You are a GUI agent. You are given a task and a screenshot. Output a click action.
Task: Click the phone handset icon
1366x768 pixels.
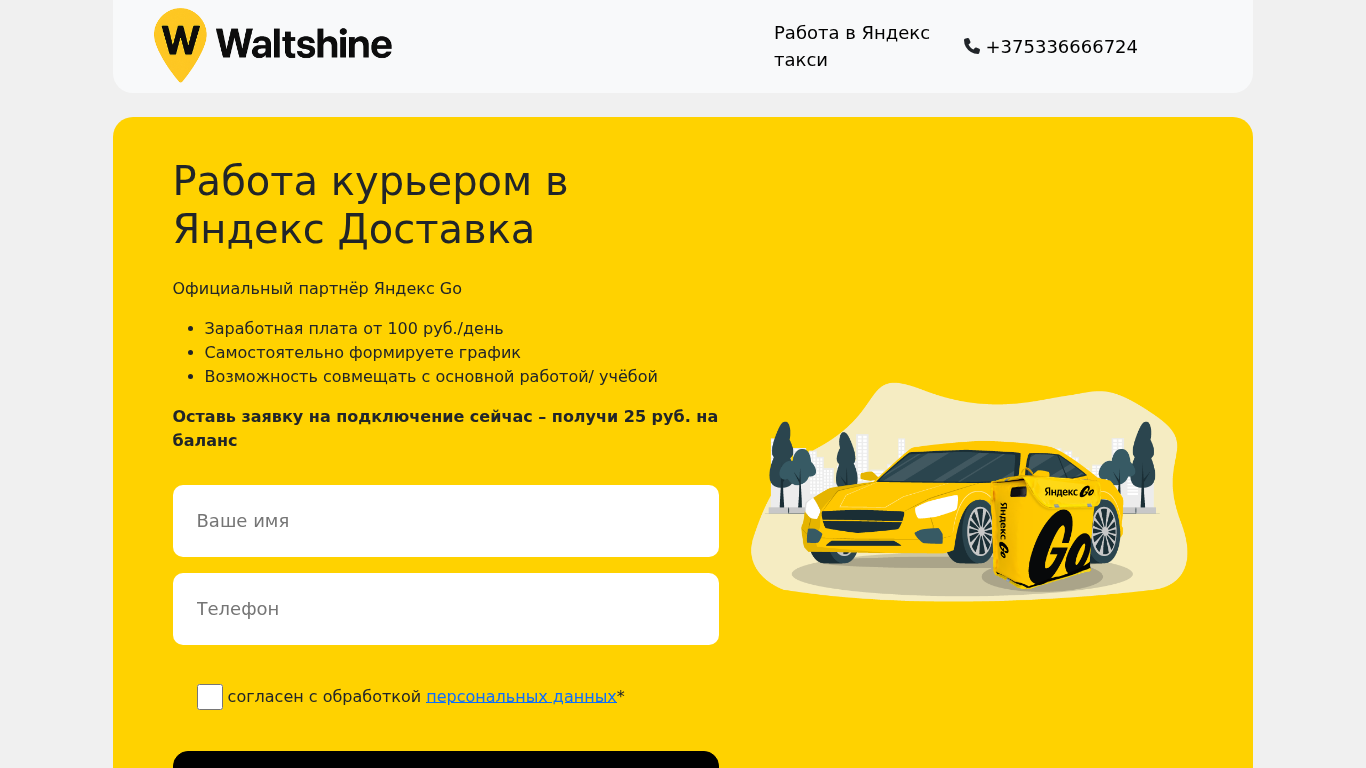click(971, 46)
